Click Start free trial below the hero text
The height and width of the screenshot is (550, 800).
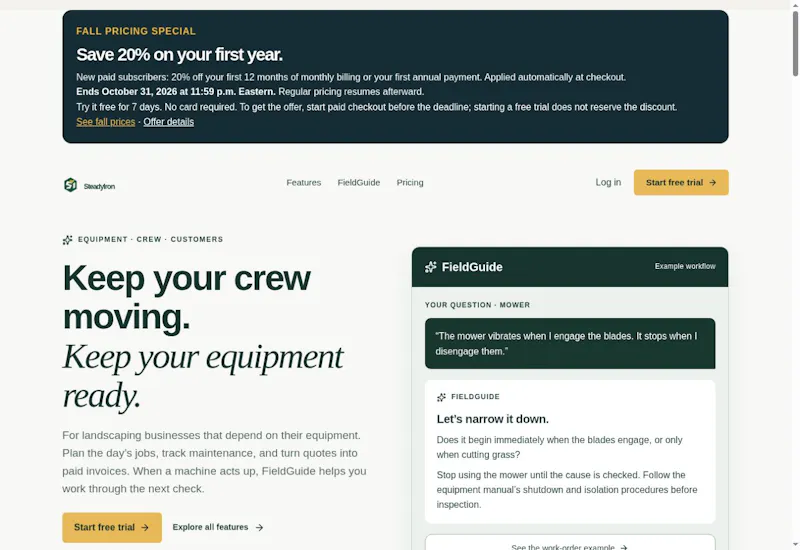[112, 527]
